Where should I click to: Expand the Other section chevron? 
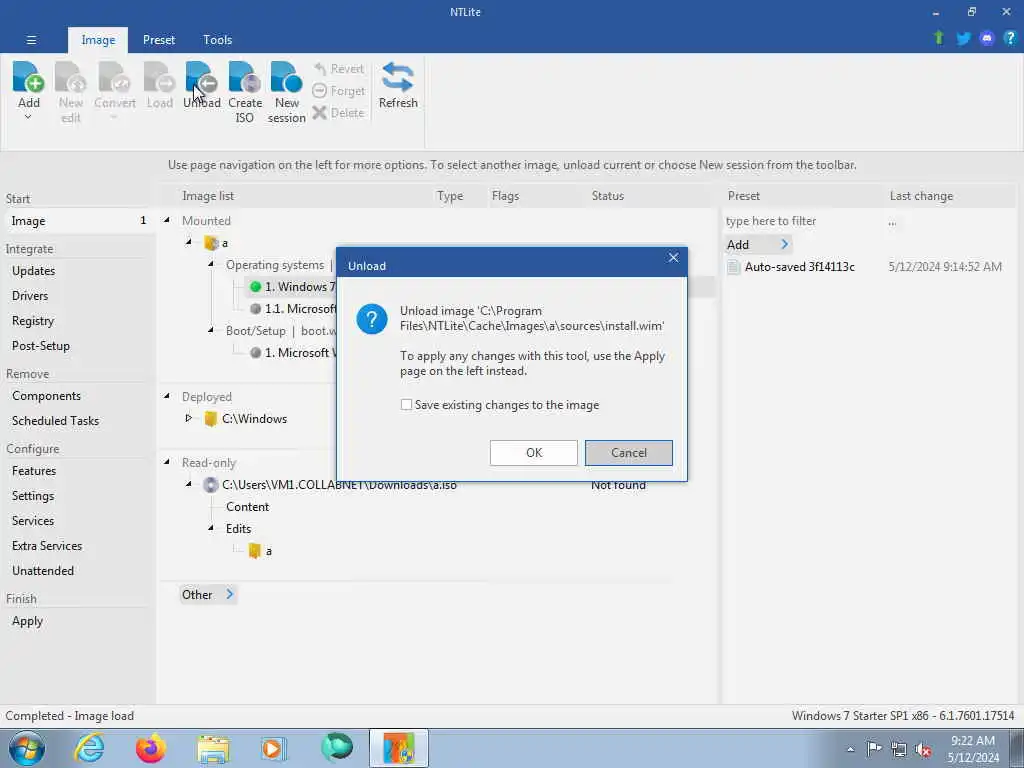[x=229, y=594]
